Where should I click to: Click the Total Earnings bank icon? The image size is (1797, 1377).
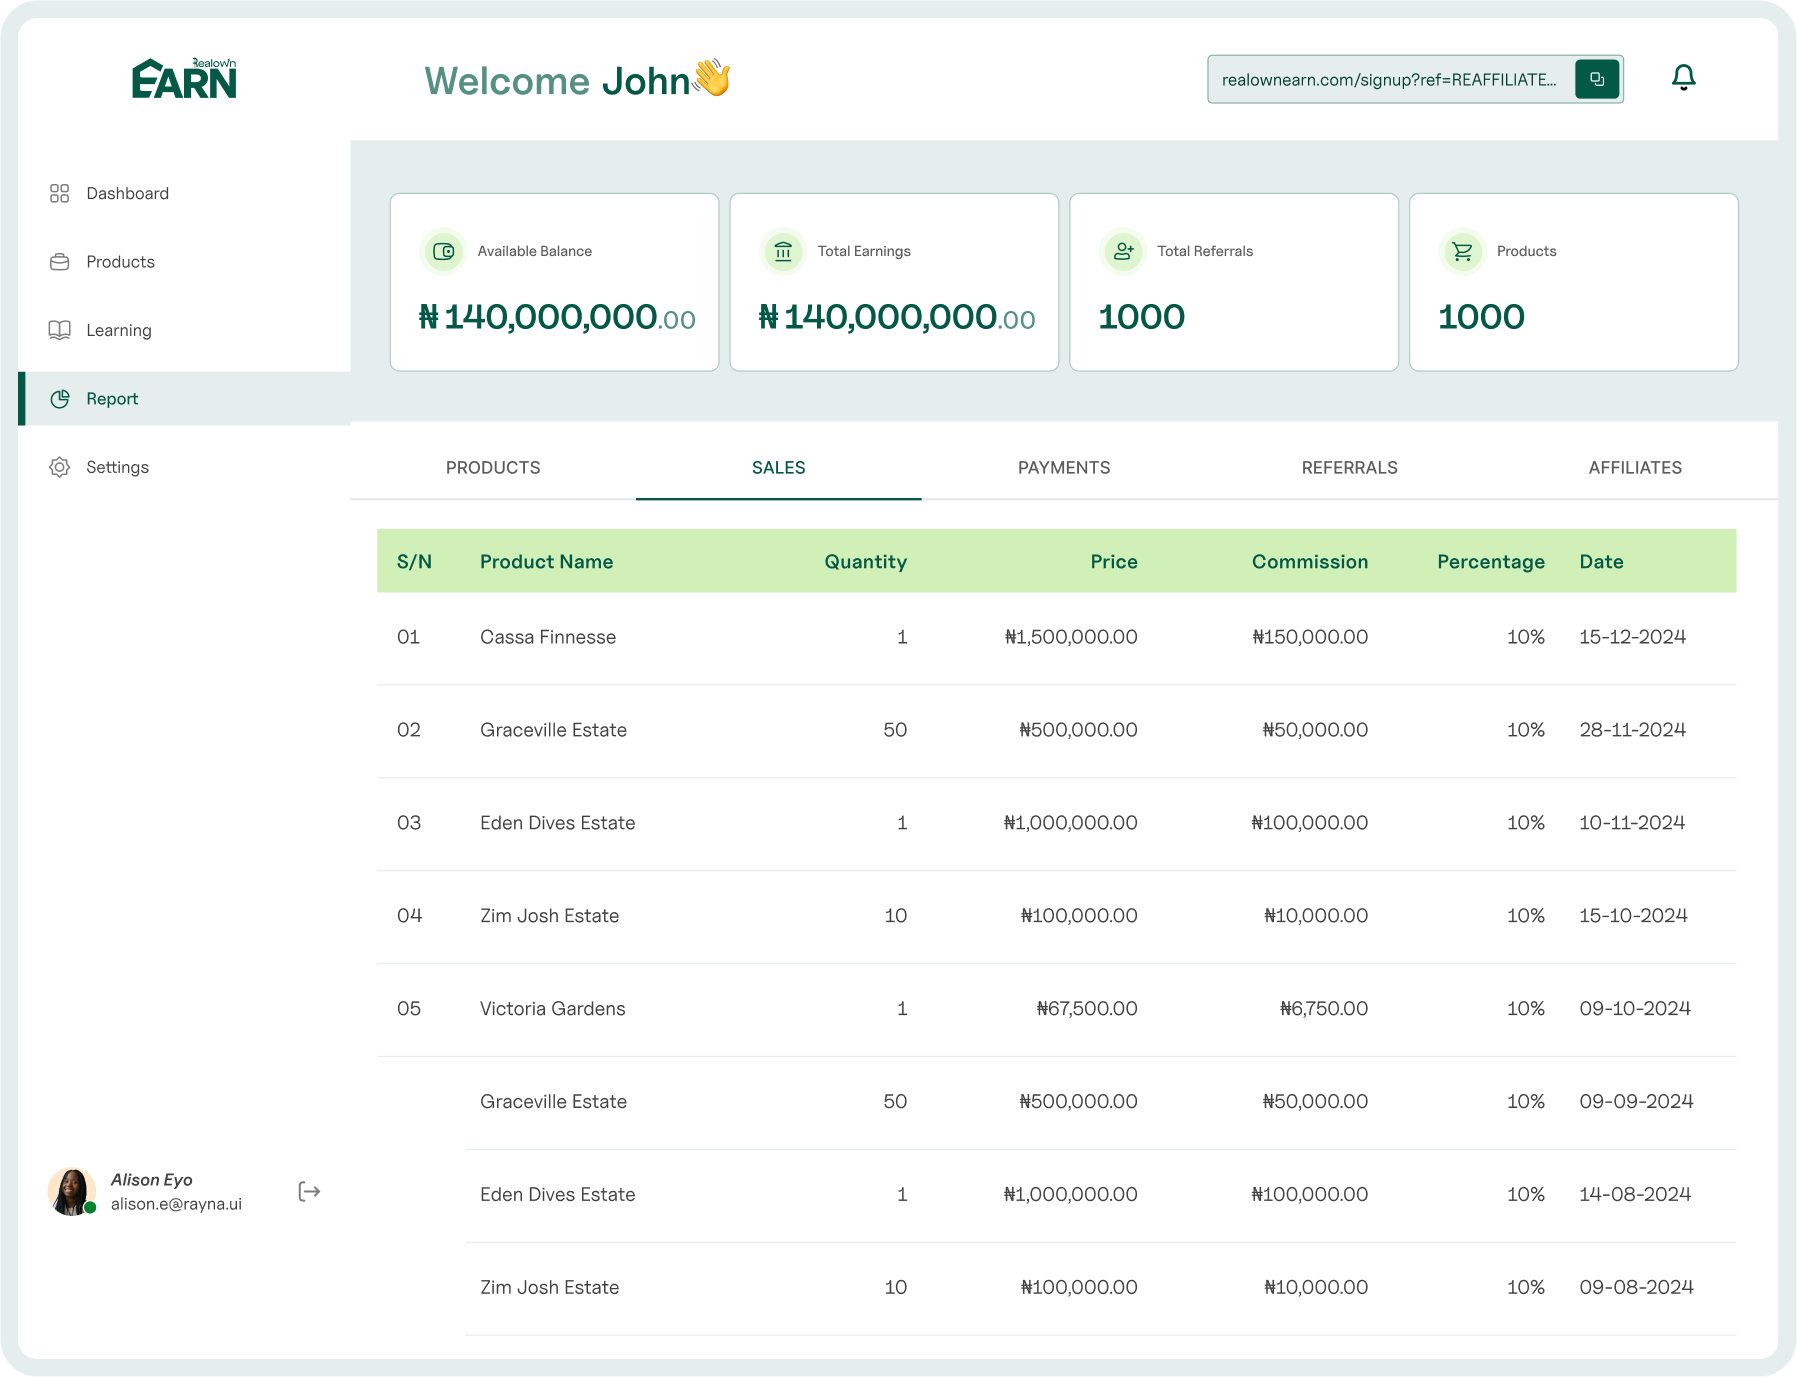tap(783, 251)
